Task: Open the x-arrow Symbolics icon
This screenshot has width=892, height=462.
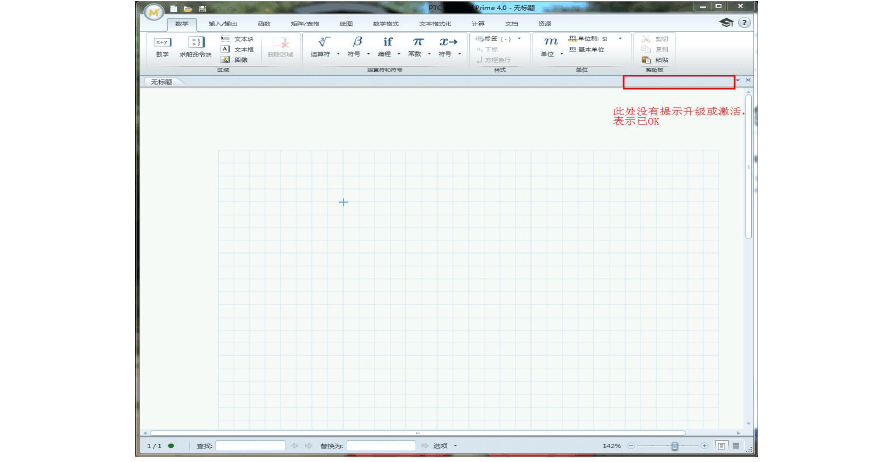Action: pos(448,42)
